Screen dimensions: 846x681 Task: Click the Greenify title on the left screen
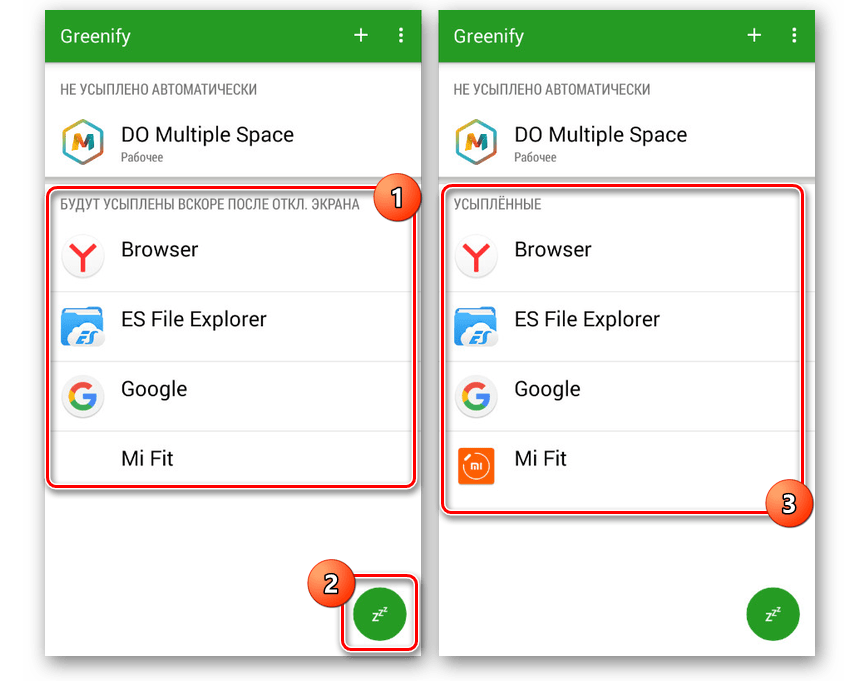tap(96, 37)
